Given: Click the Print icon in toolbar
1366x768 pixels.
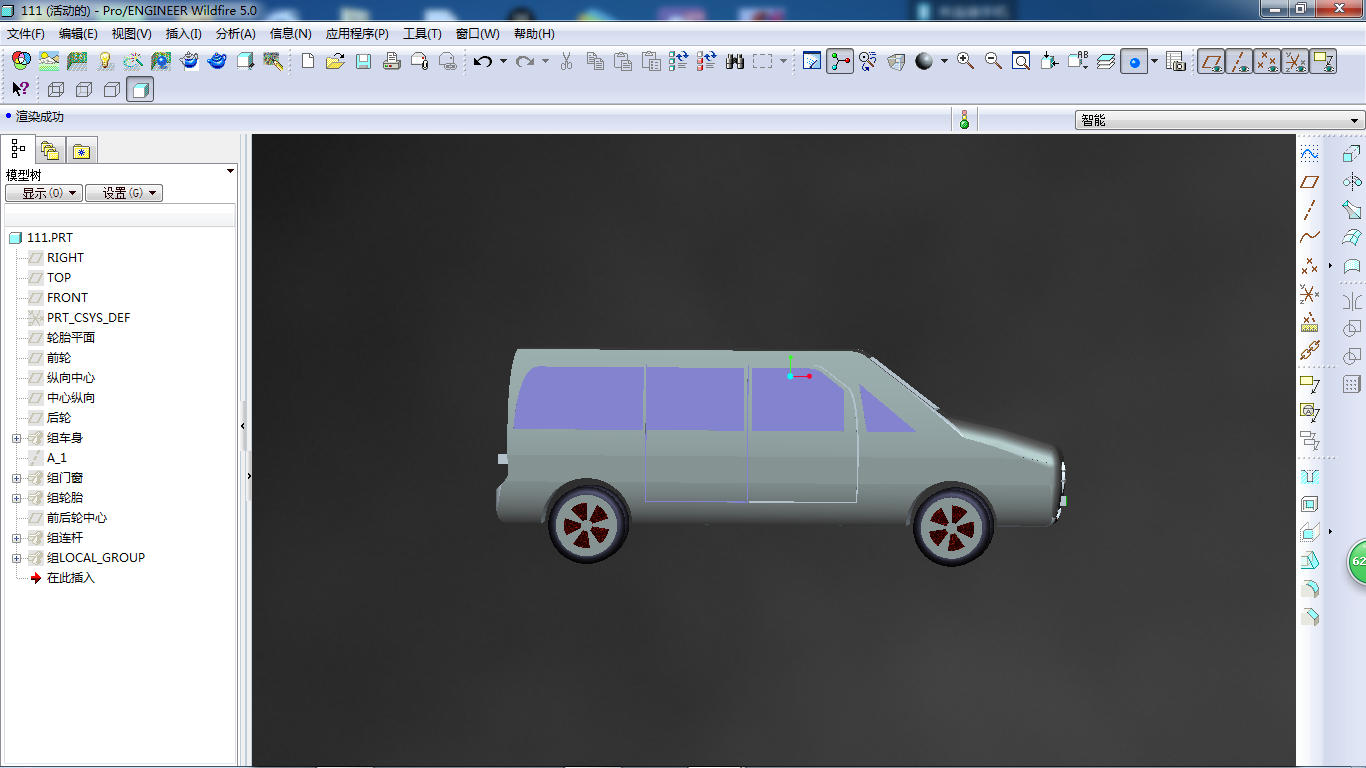Looking at the screenshot, I should click(391, 61).
